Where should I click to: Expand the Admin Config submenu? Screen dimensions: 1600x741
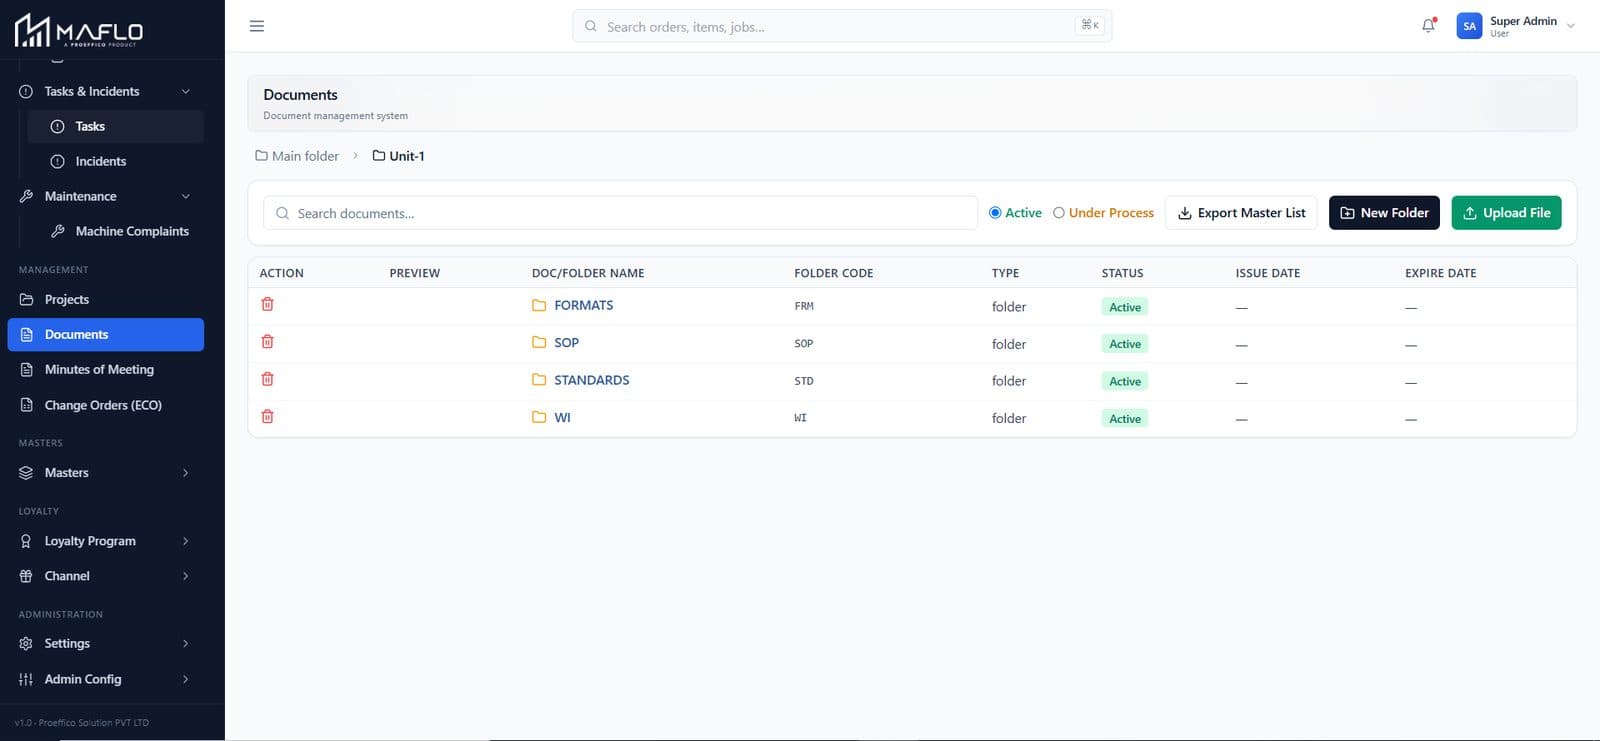[x=186, y=679]
